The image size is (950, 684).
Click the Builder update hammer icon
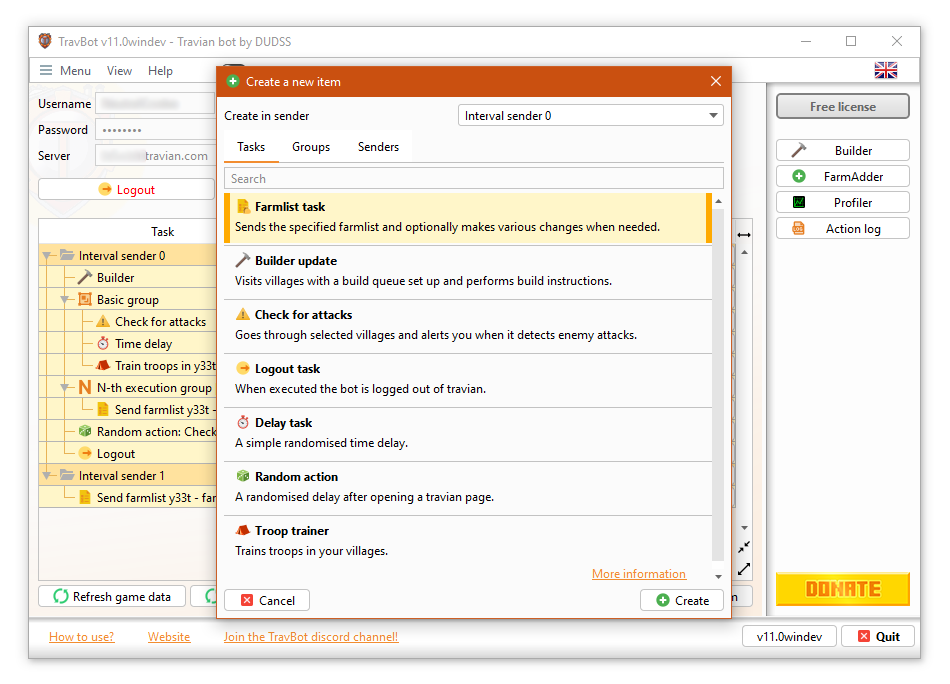tap(242, 261)
